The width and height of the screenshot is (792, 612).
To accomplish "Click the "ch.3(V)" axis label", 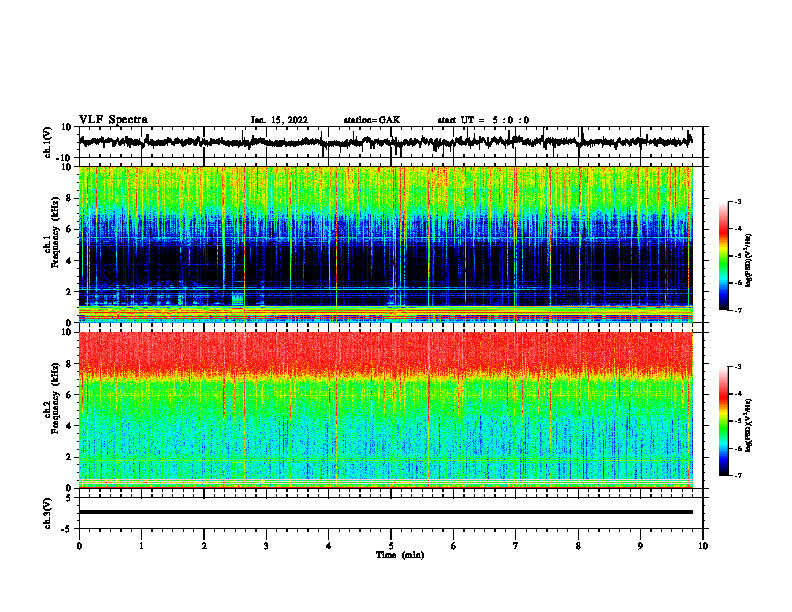I will (48, 513).
